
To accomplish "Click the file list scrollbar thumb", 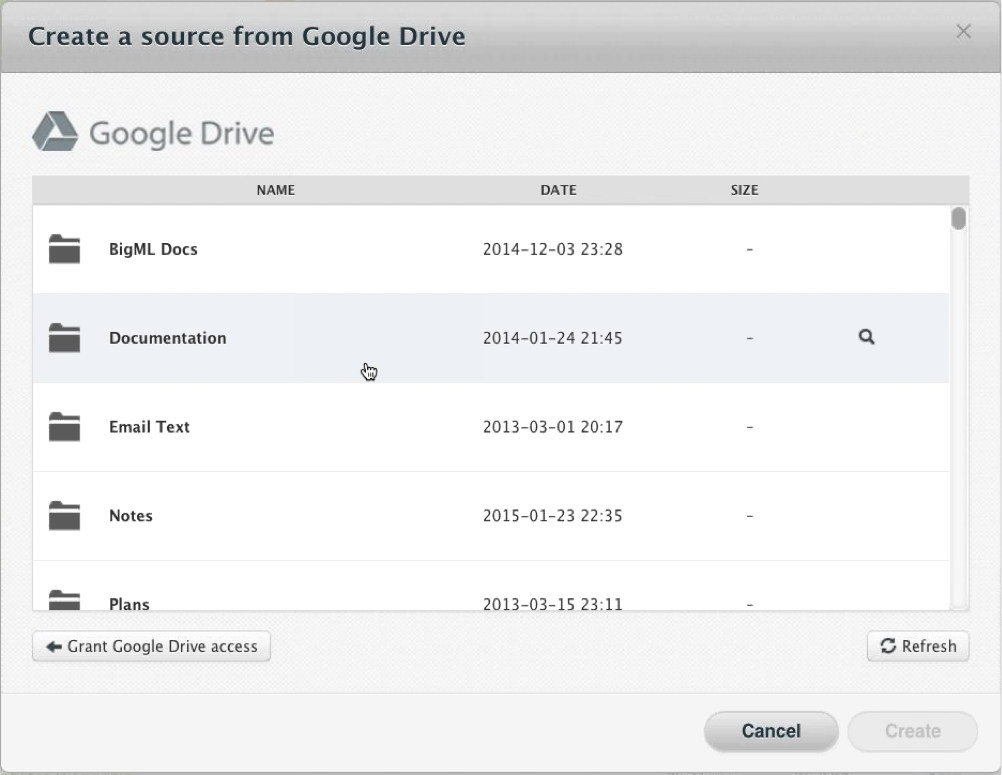I will [958, 219].
